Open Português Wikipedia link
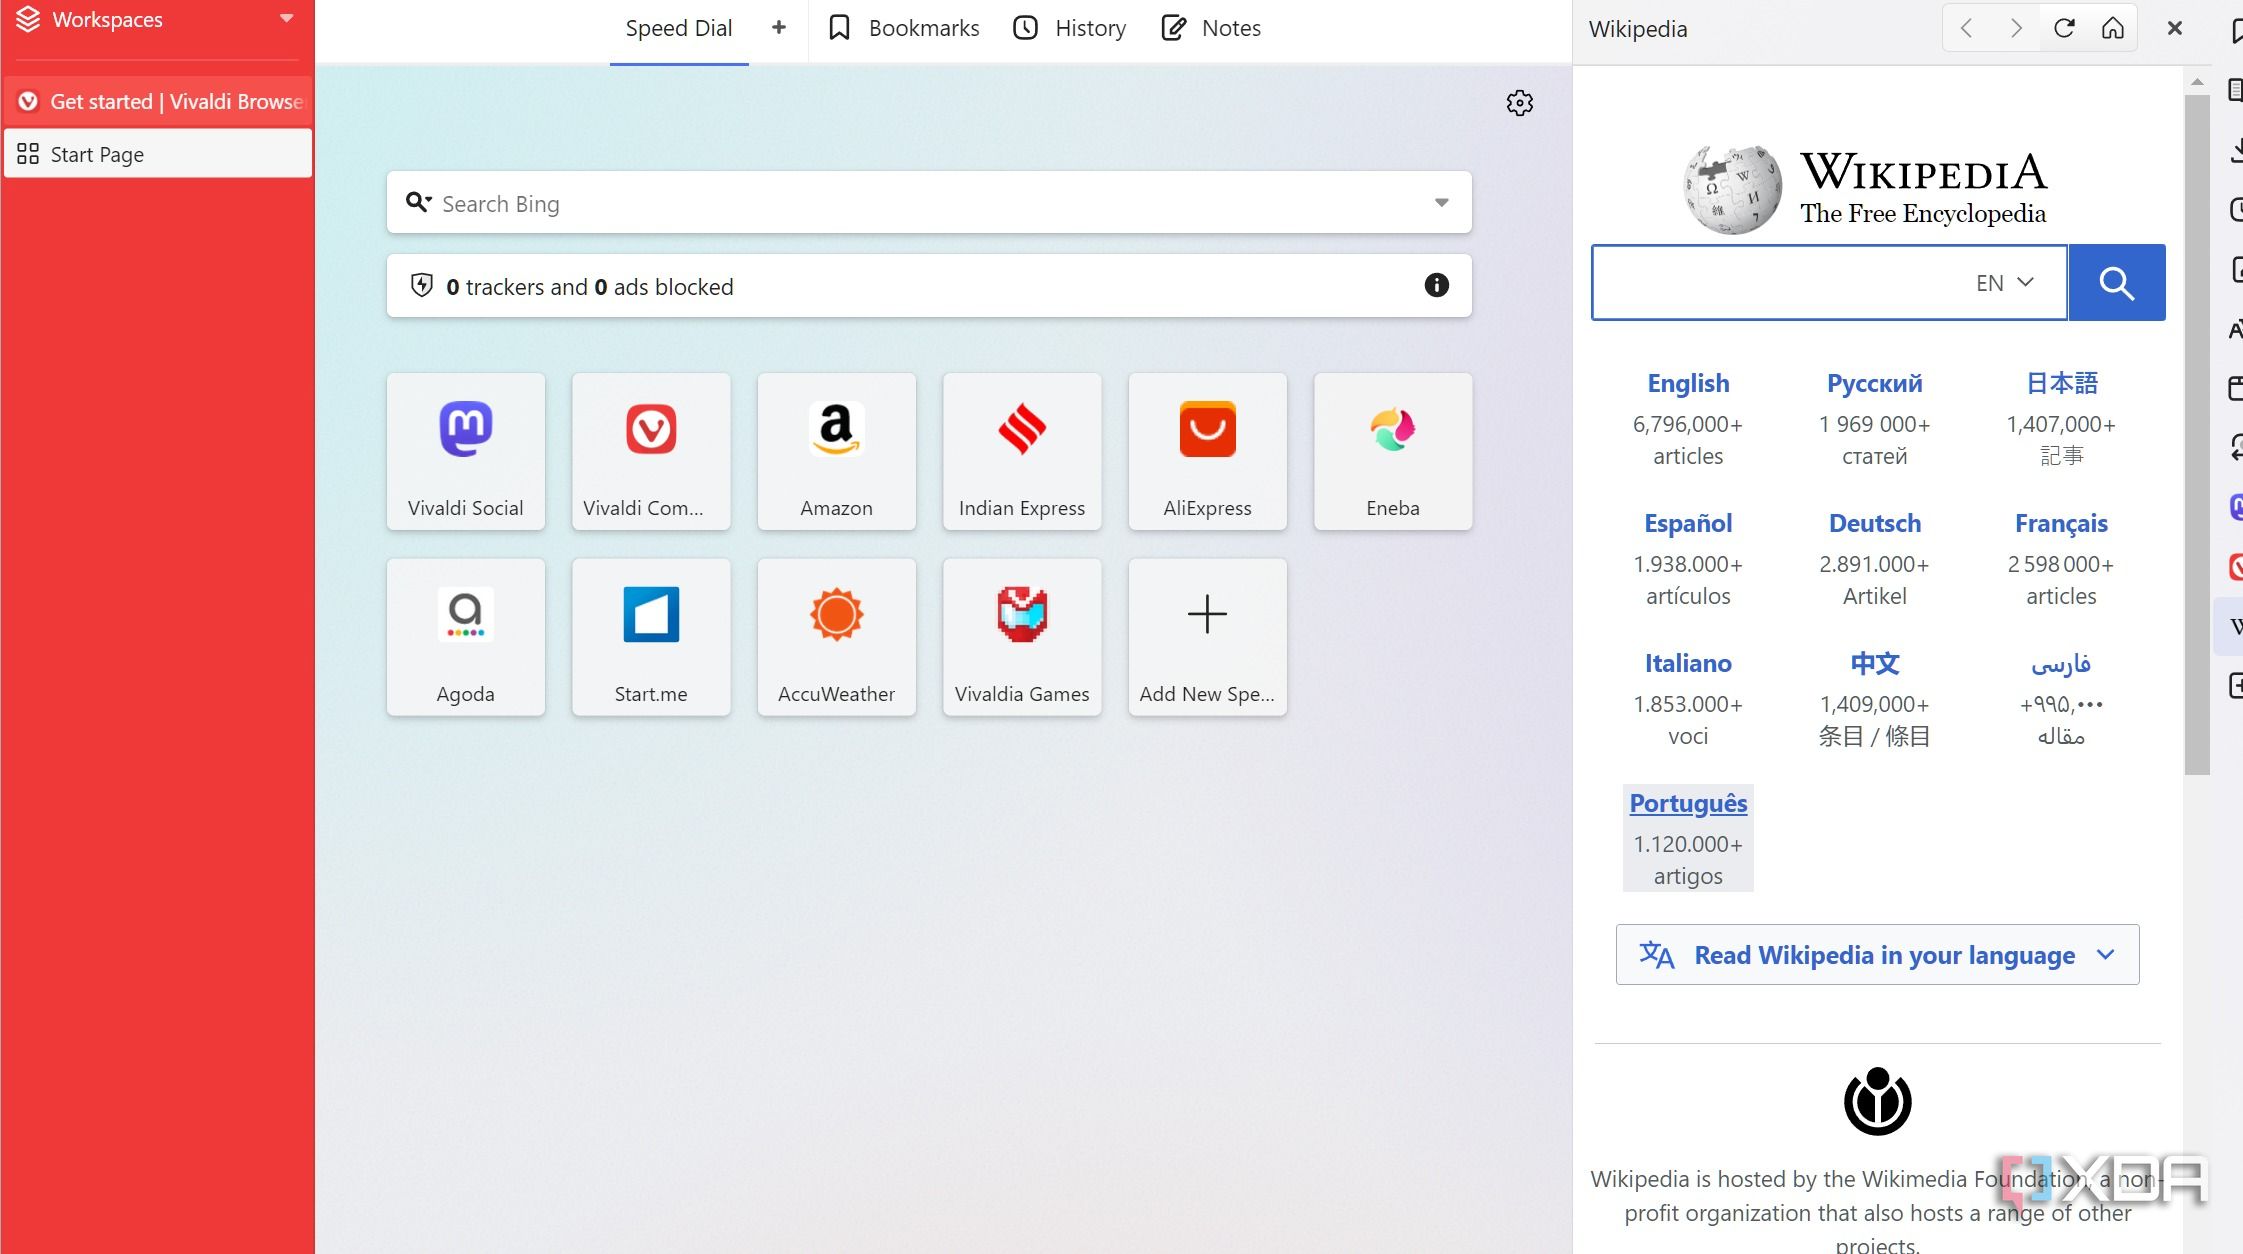This screenshot has height=1254, width=2243. coord(1688,803)
